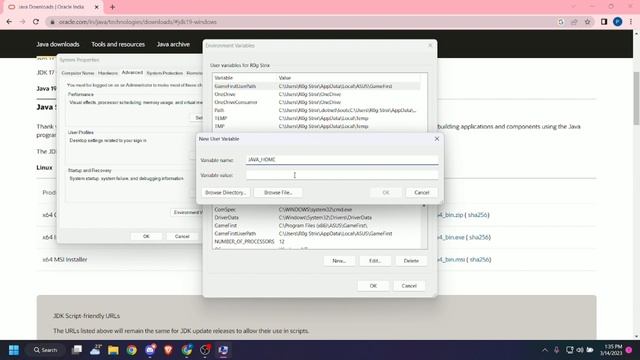Select Path user variable row
The height and width of the screenshot is (360, 640).
point(317,110)
